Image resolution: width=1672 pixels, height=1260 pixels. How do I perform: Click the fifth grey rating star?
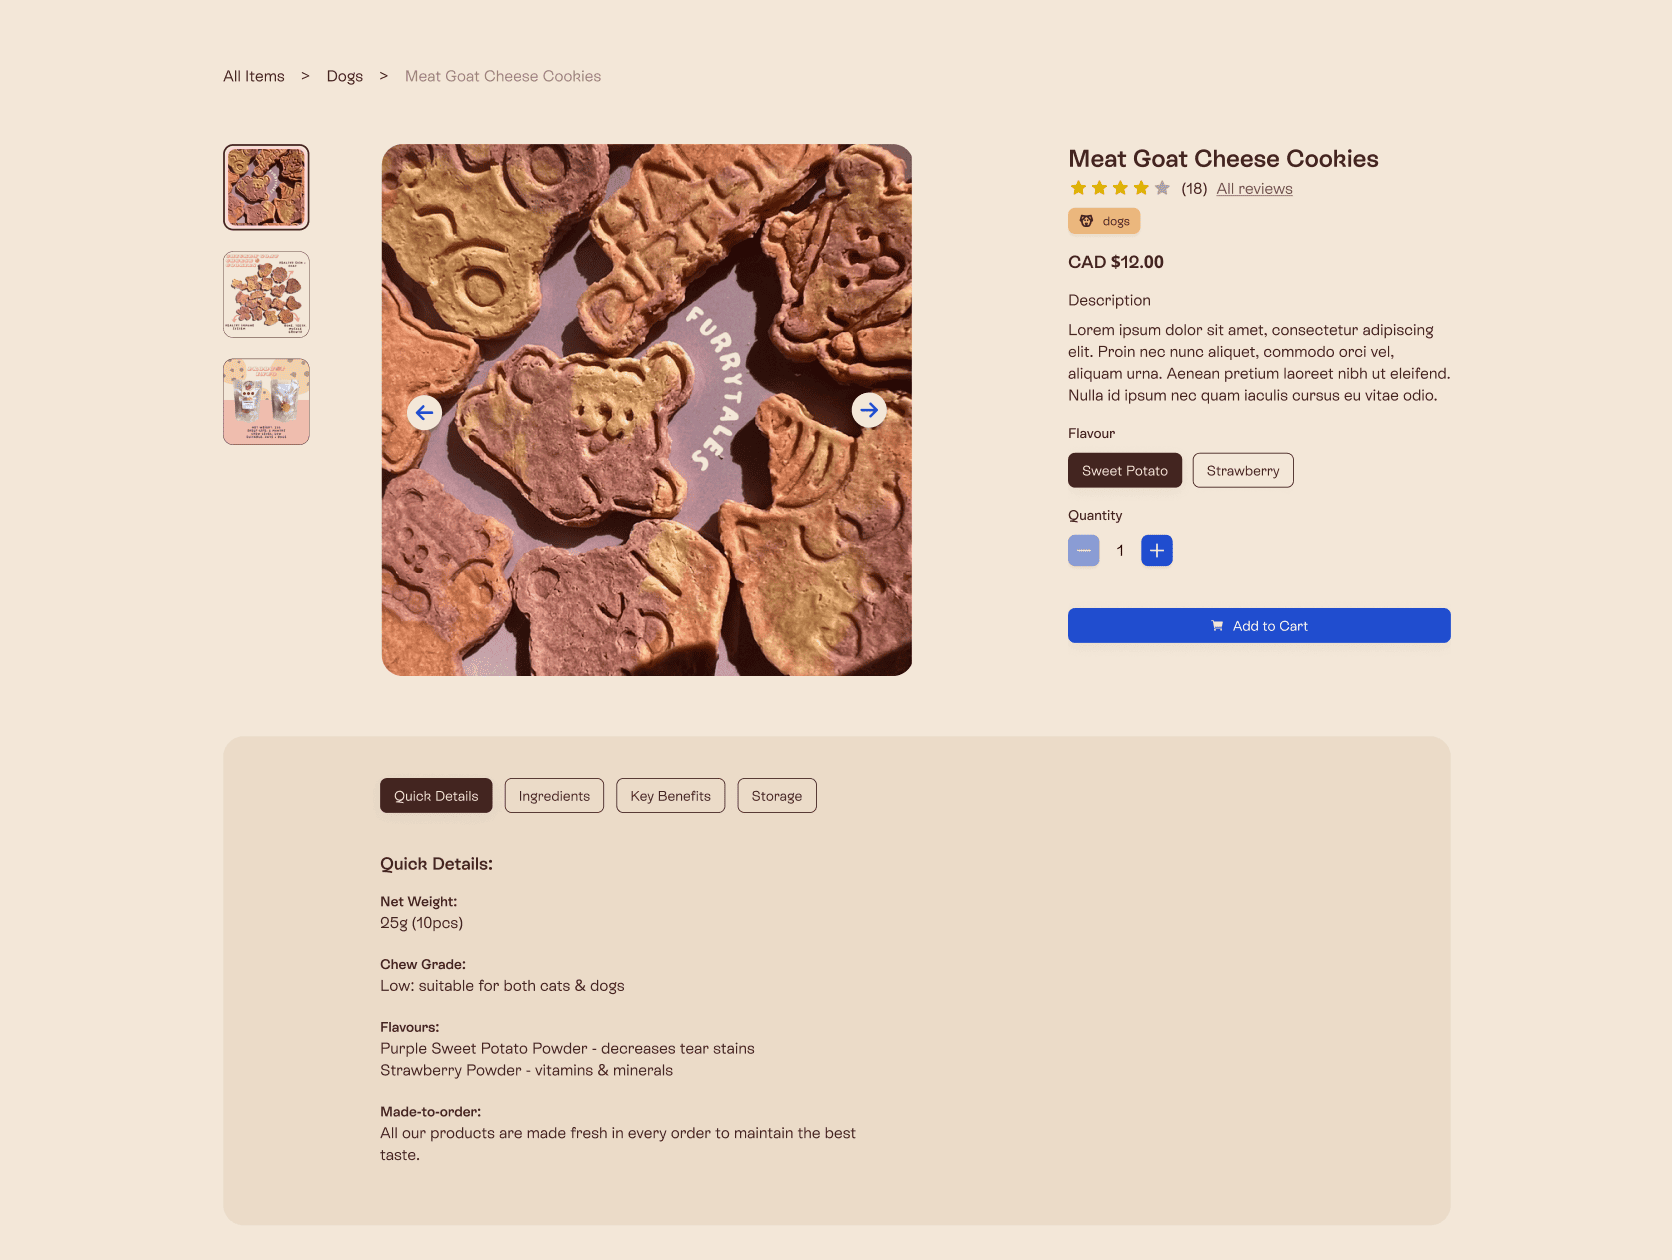(x=1162, y=188)
